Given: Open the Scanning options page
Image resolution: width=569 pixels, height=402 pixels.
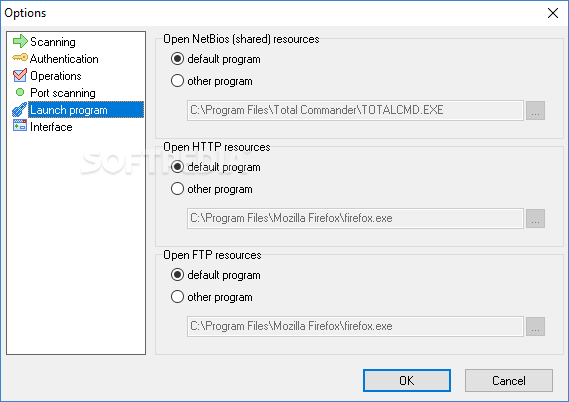Looking at the screenshot, I should pos(53,42).
